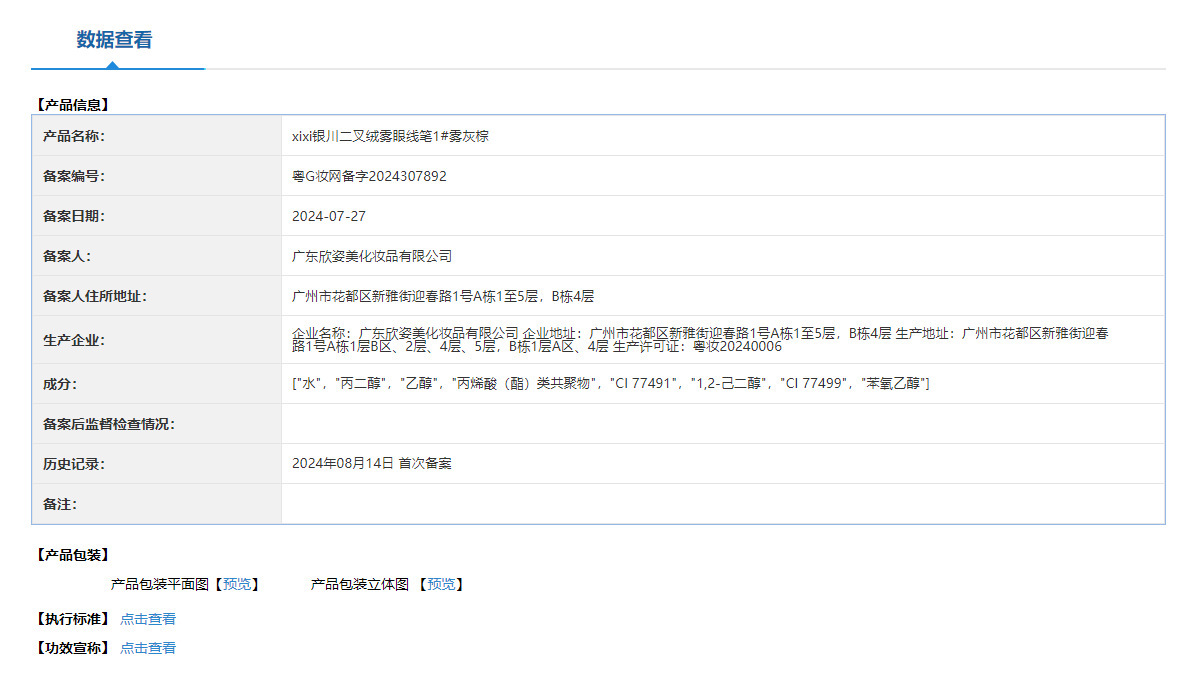Open 预览 link for 产品包装平面图

pos(237,584)
